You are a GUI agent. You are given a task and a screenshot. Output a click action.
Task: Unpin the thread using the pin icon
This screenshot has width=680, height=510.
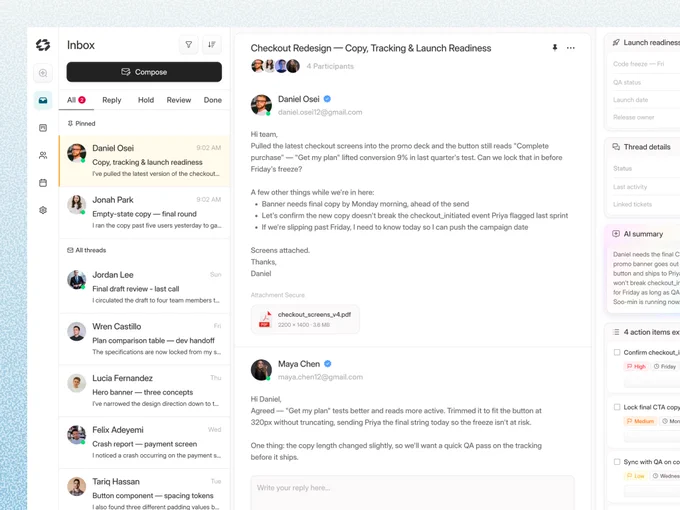(555, 48)
